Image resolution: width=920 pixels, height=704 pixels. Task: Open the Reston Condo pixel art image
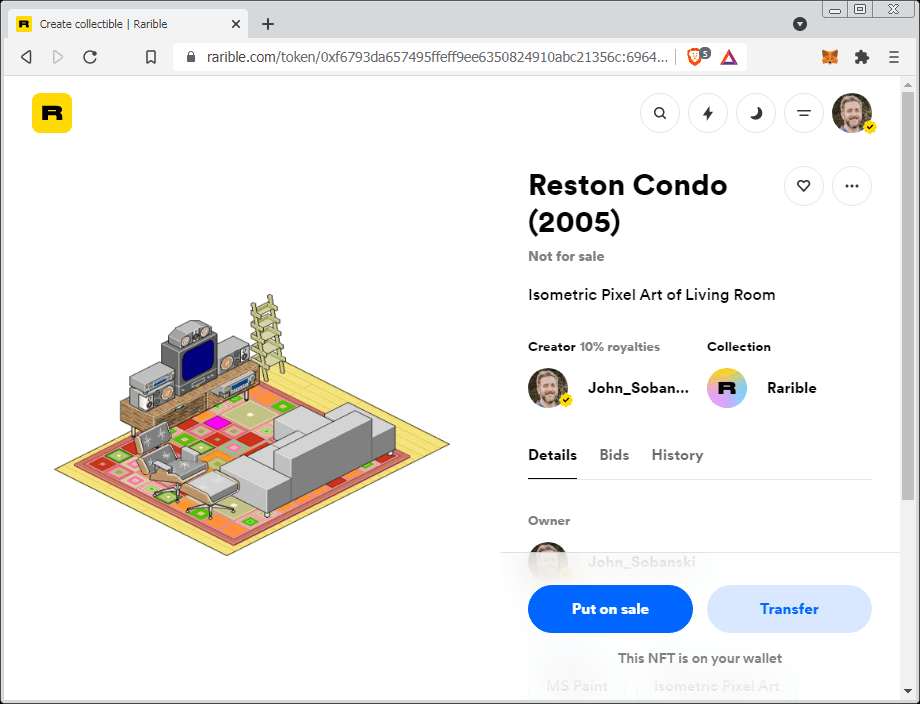[x=252, y=425]
